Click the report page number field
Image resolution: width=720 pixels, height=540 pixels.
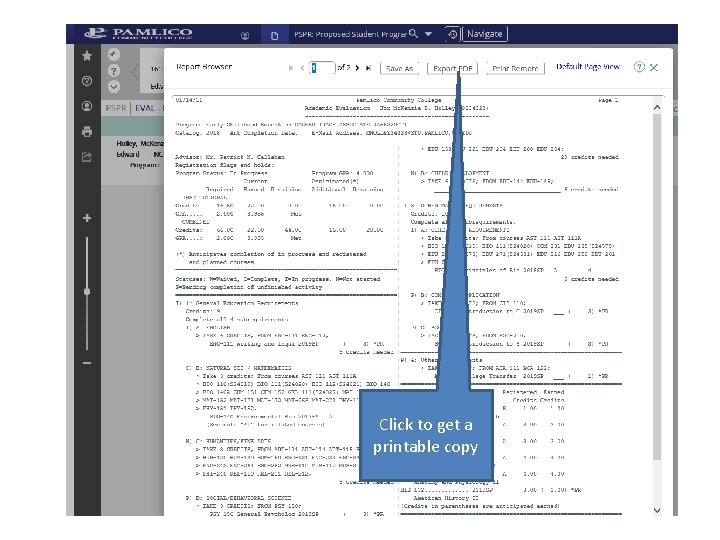[322, 68]
